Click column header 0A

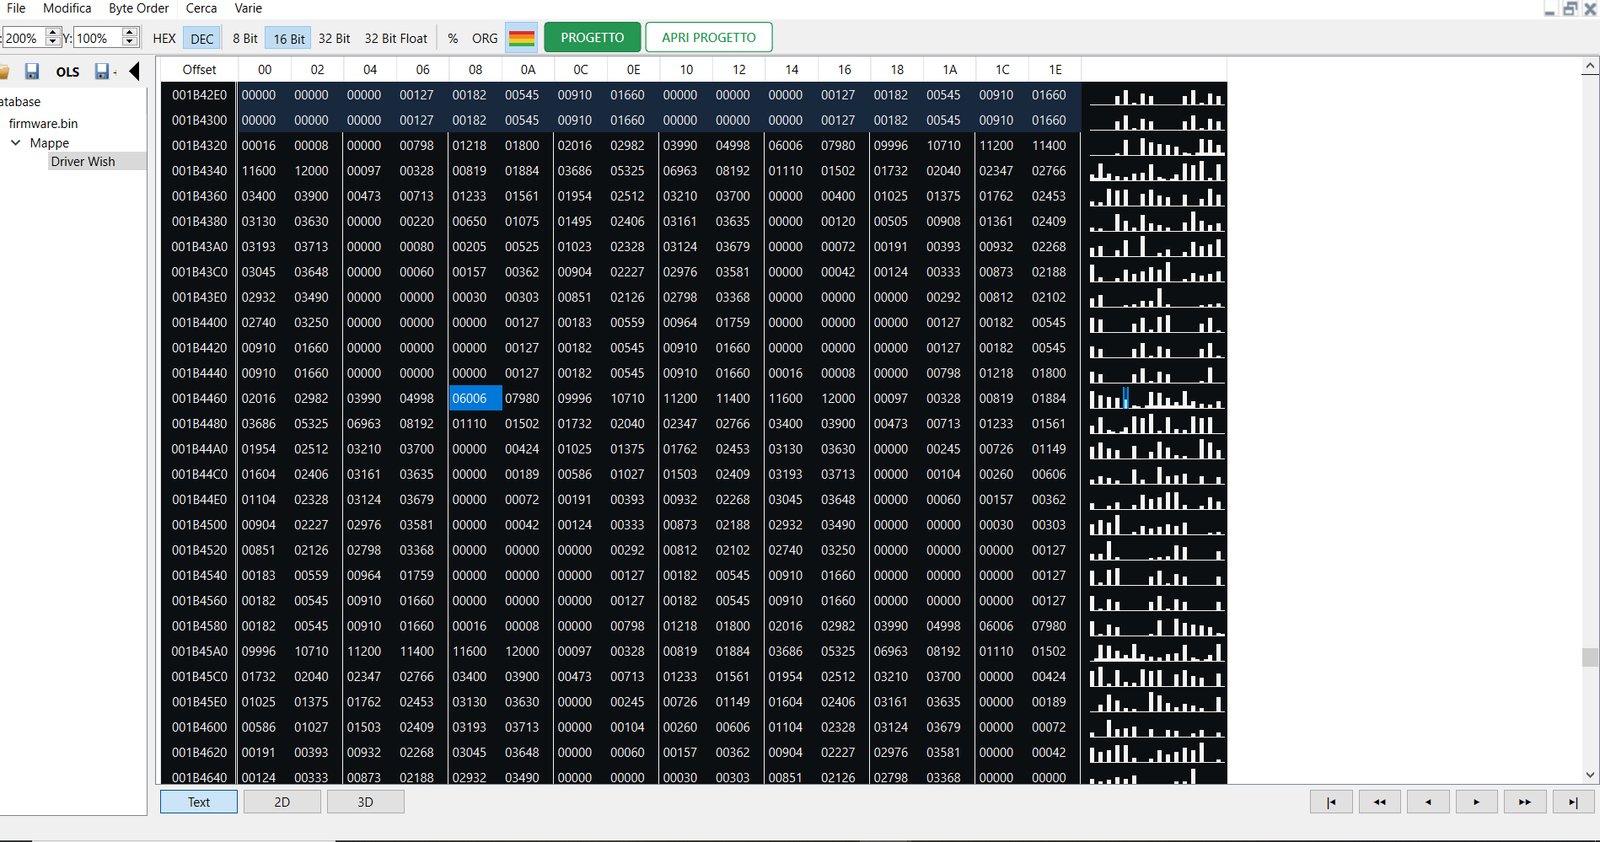point(528,69)
